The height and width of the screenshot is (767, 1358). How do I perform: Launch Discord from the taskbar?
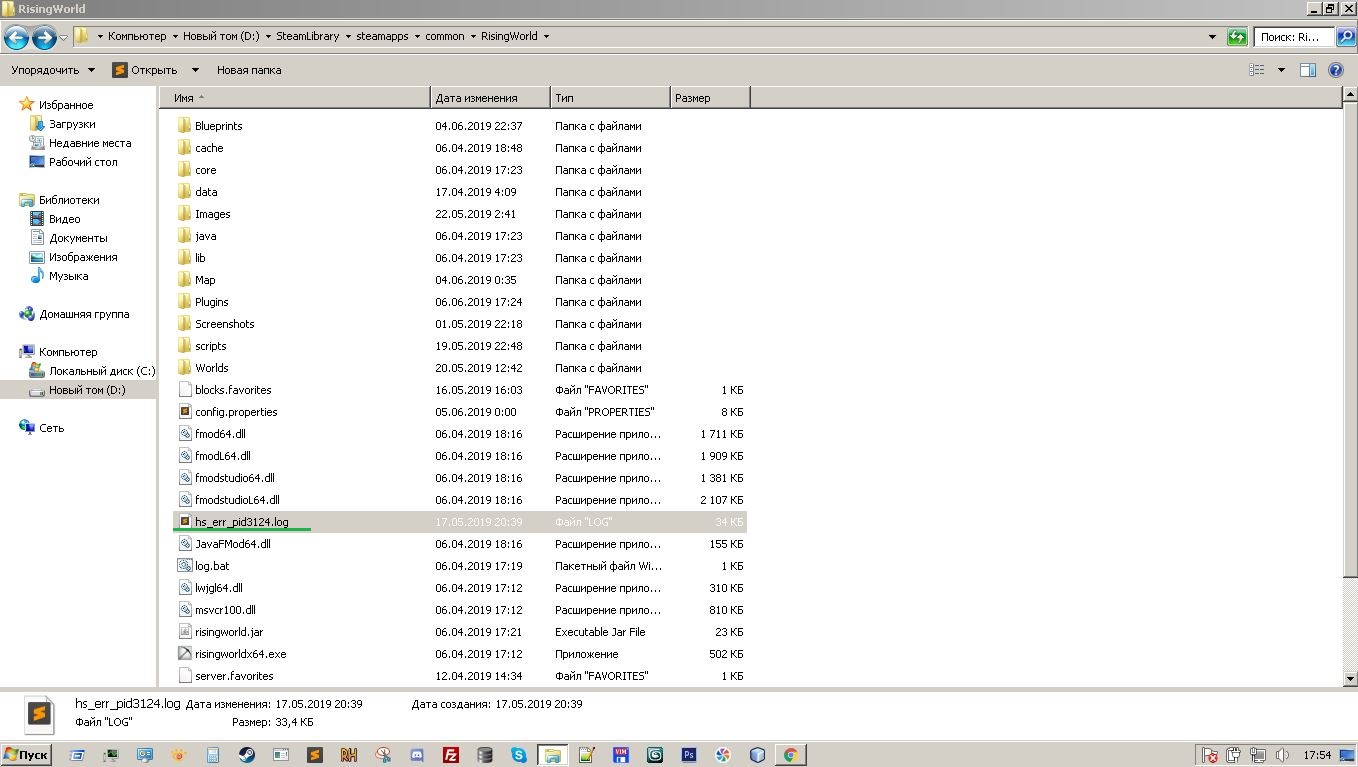(417, 755)
